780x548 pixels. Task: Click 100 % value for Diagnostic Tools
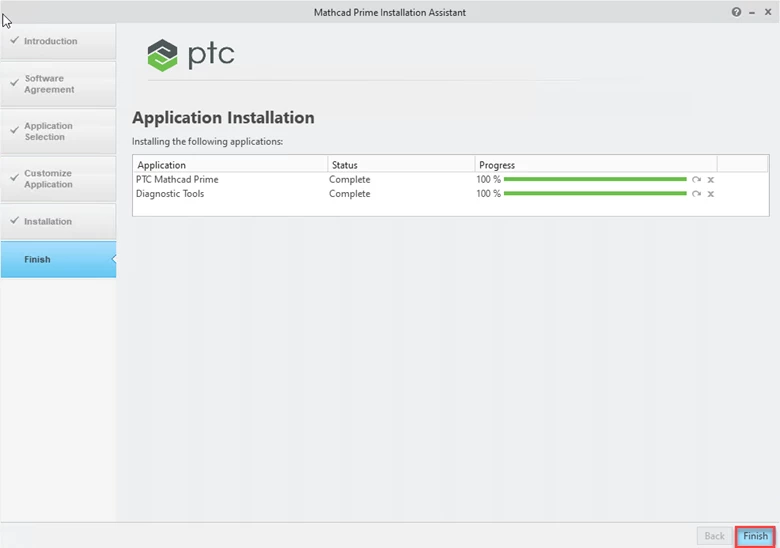click(x=488, y=193)
